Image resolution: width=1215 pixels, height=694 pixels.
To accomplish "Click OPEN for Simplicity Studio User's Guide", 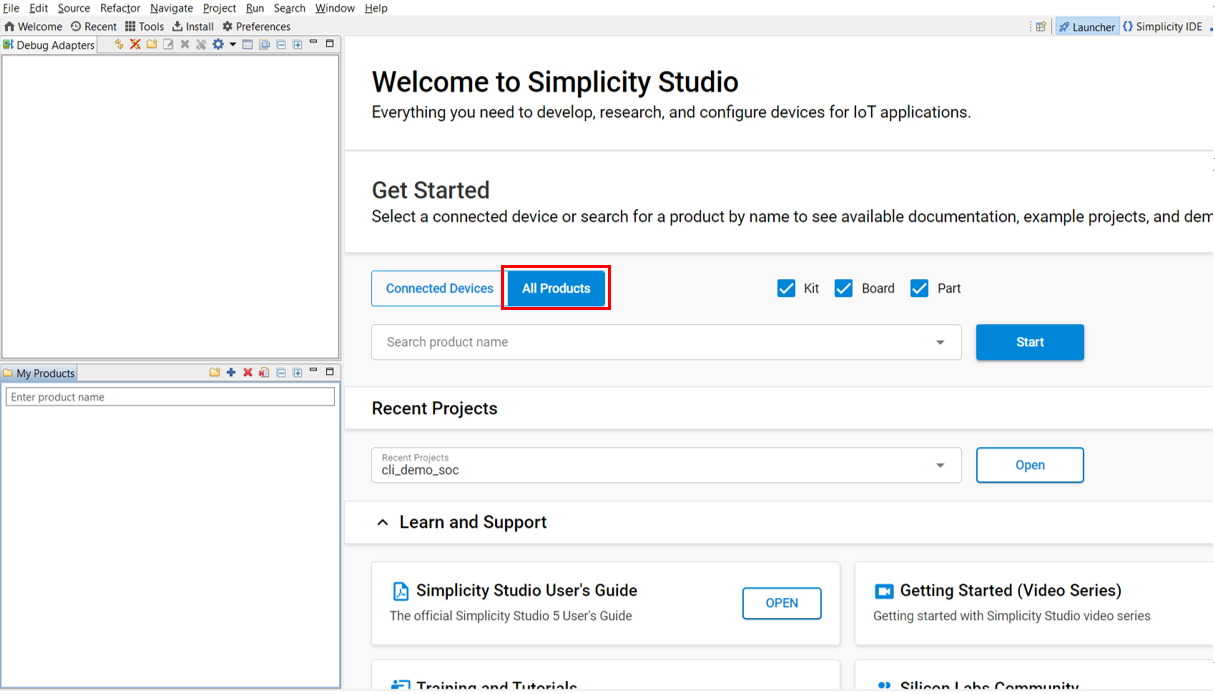I will click(x=781, y=604).
